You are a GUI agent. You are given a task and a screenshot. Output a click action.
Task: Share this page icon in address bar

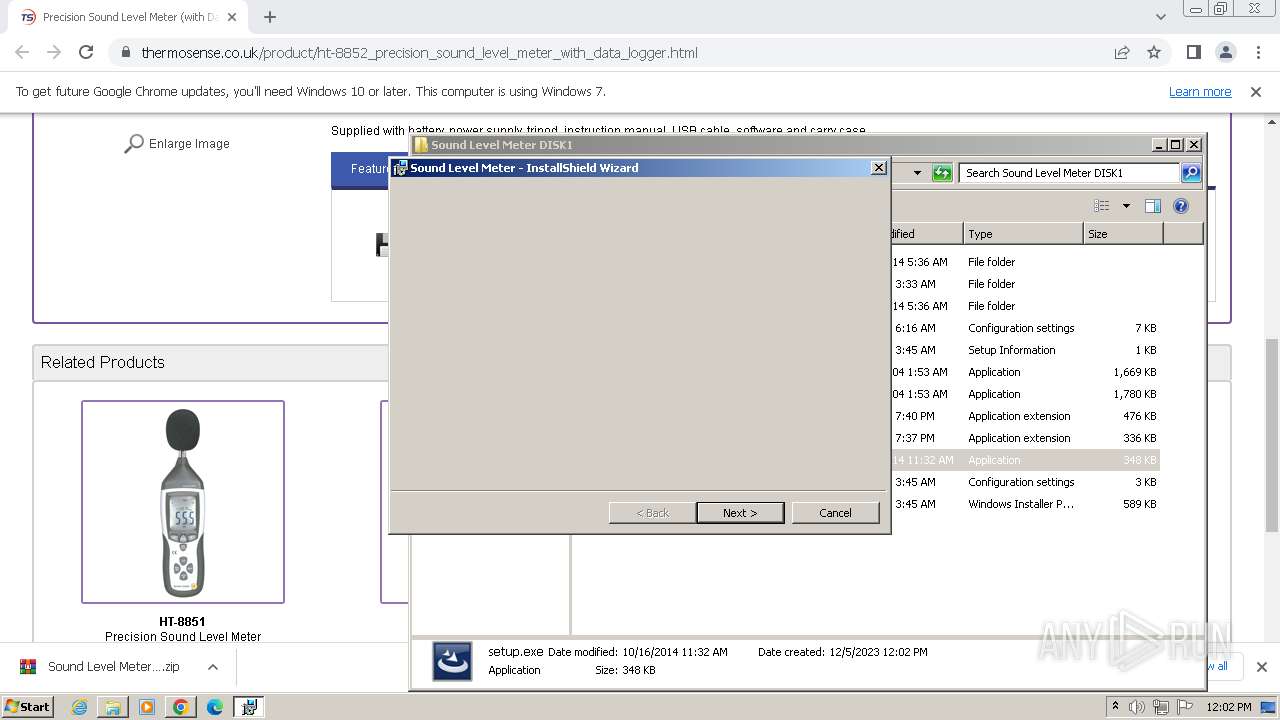1122,52
